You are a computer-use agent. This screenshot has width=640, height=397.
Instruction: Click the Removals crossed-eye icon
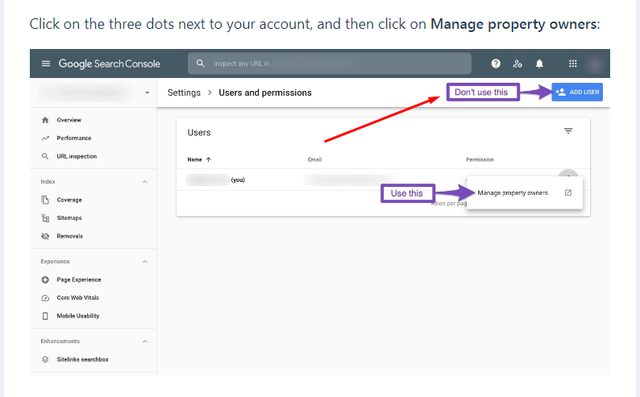[45, 236]
